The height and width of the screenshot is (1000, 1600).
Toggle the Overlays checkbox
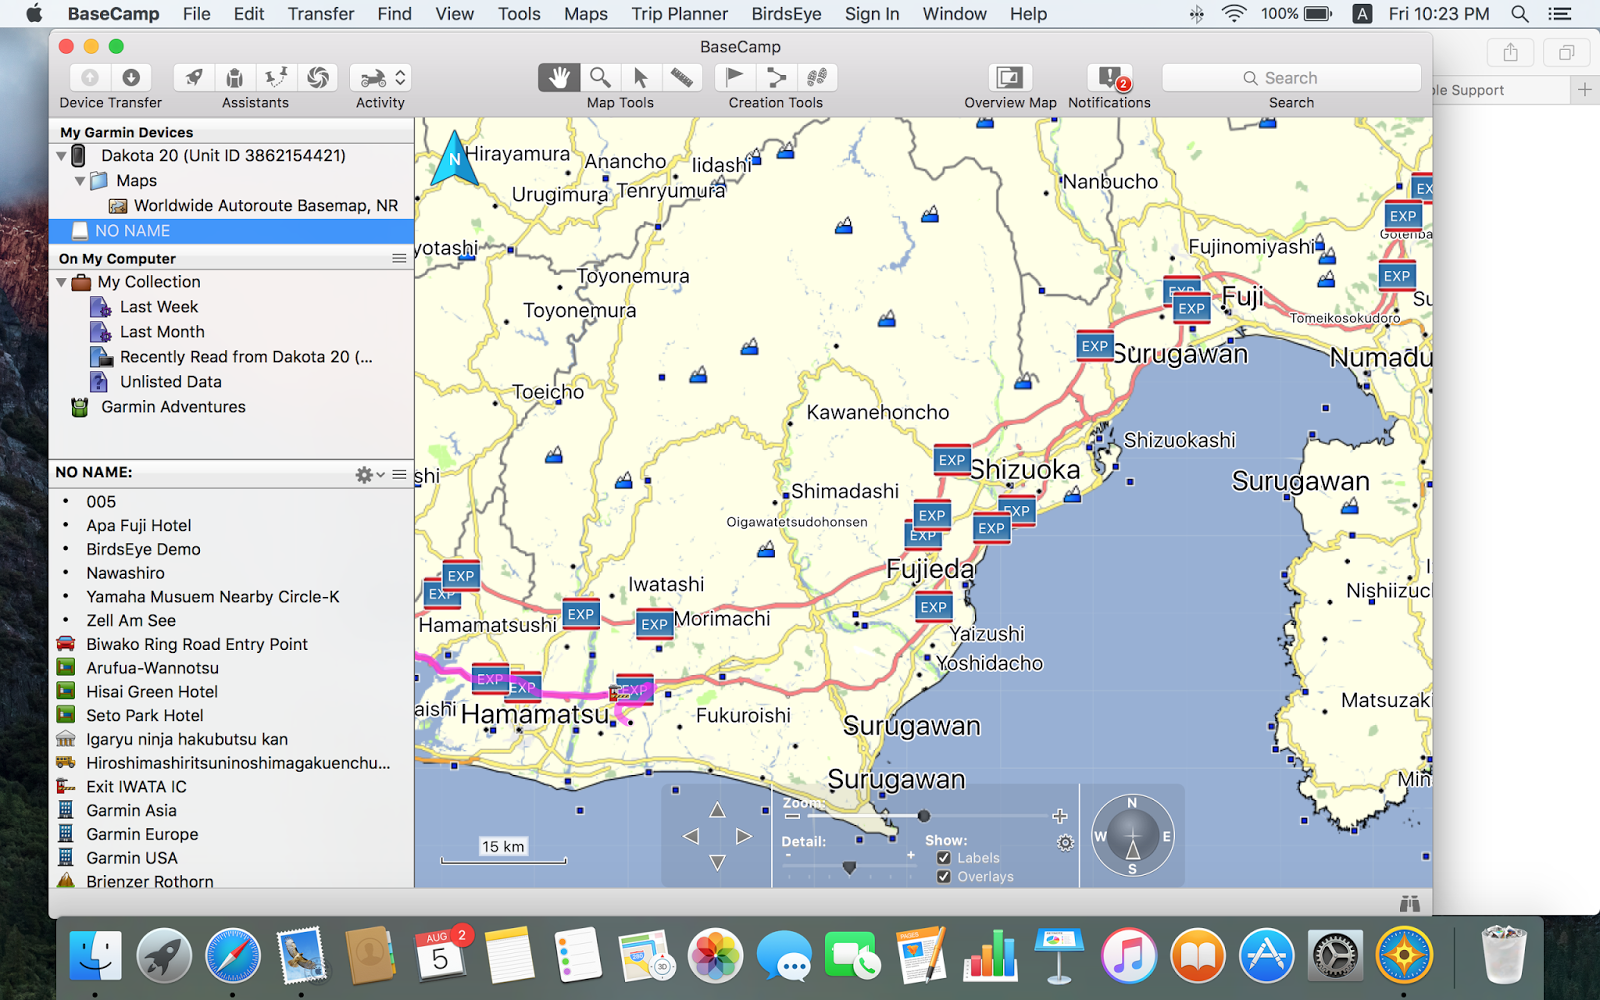[943, 877]
